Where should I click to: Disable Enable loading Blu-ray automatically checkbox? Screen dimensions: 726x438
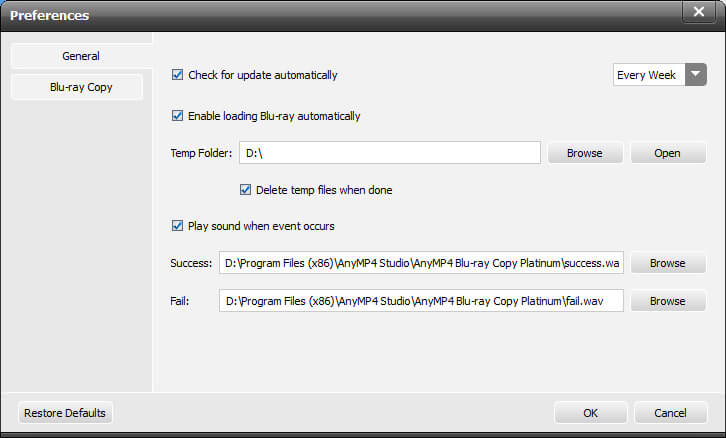coord(178,116)
